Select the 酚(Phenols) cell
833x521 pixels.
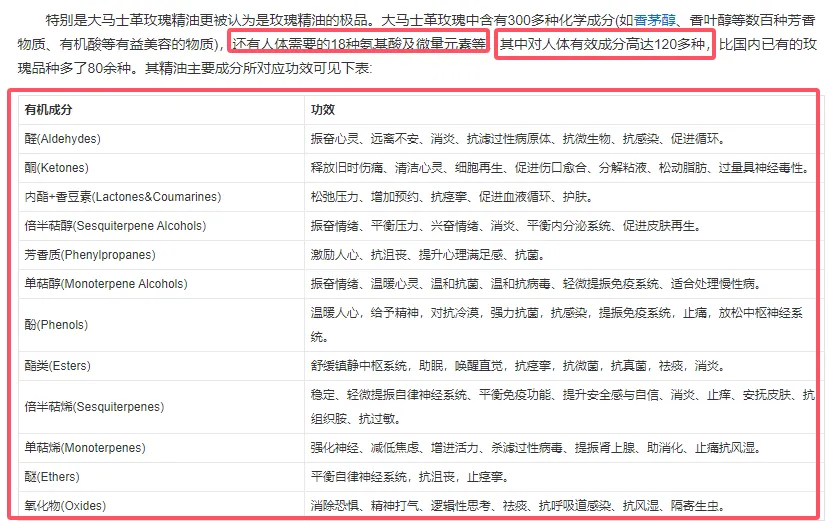162,325
